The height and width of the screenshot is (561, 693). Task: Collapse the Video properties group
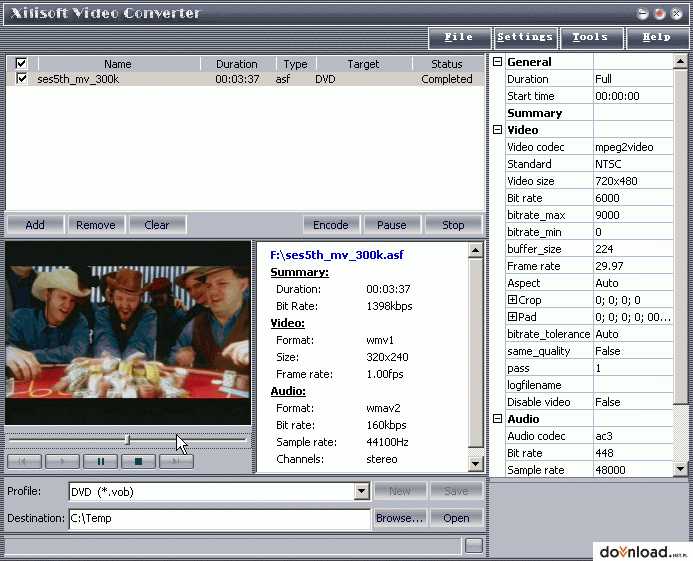click(x=497, y=130)
